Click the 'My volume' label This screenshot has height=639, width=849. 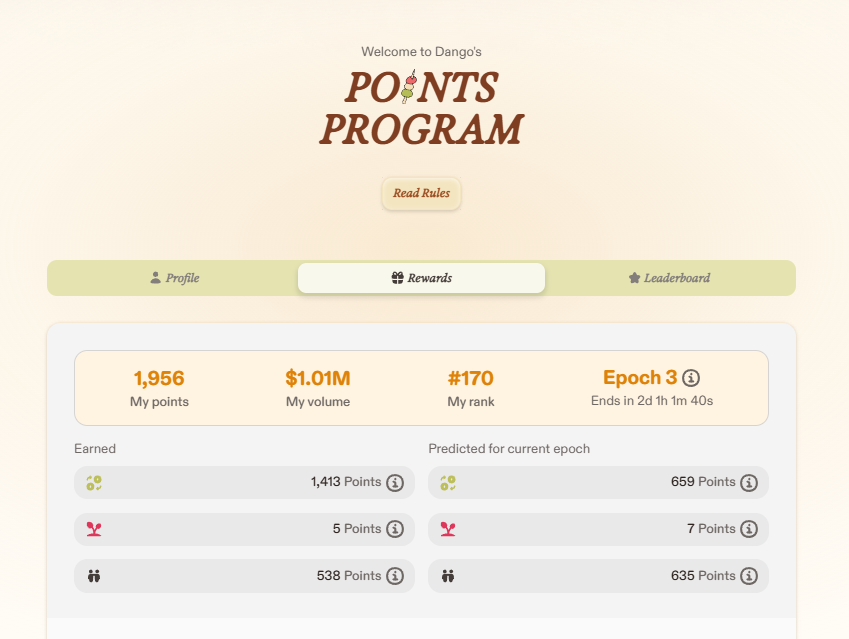[318, 402]
